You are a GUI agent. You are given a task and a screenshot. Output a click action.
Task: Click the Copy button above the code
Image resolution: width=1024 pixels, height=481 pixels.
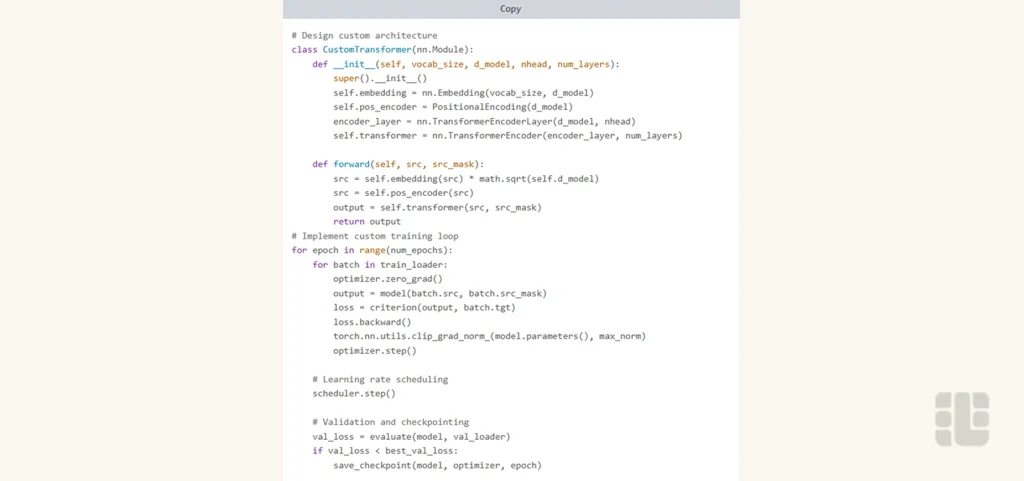pos(510,9)
